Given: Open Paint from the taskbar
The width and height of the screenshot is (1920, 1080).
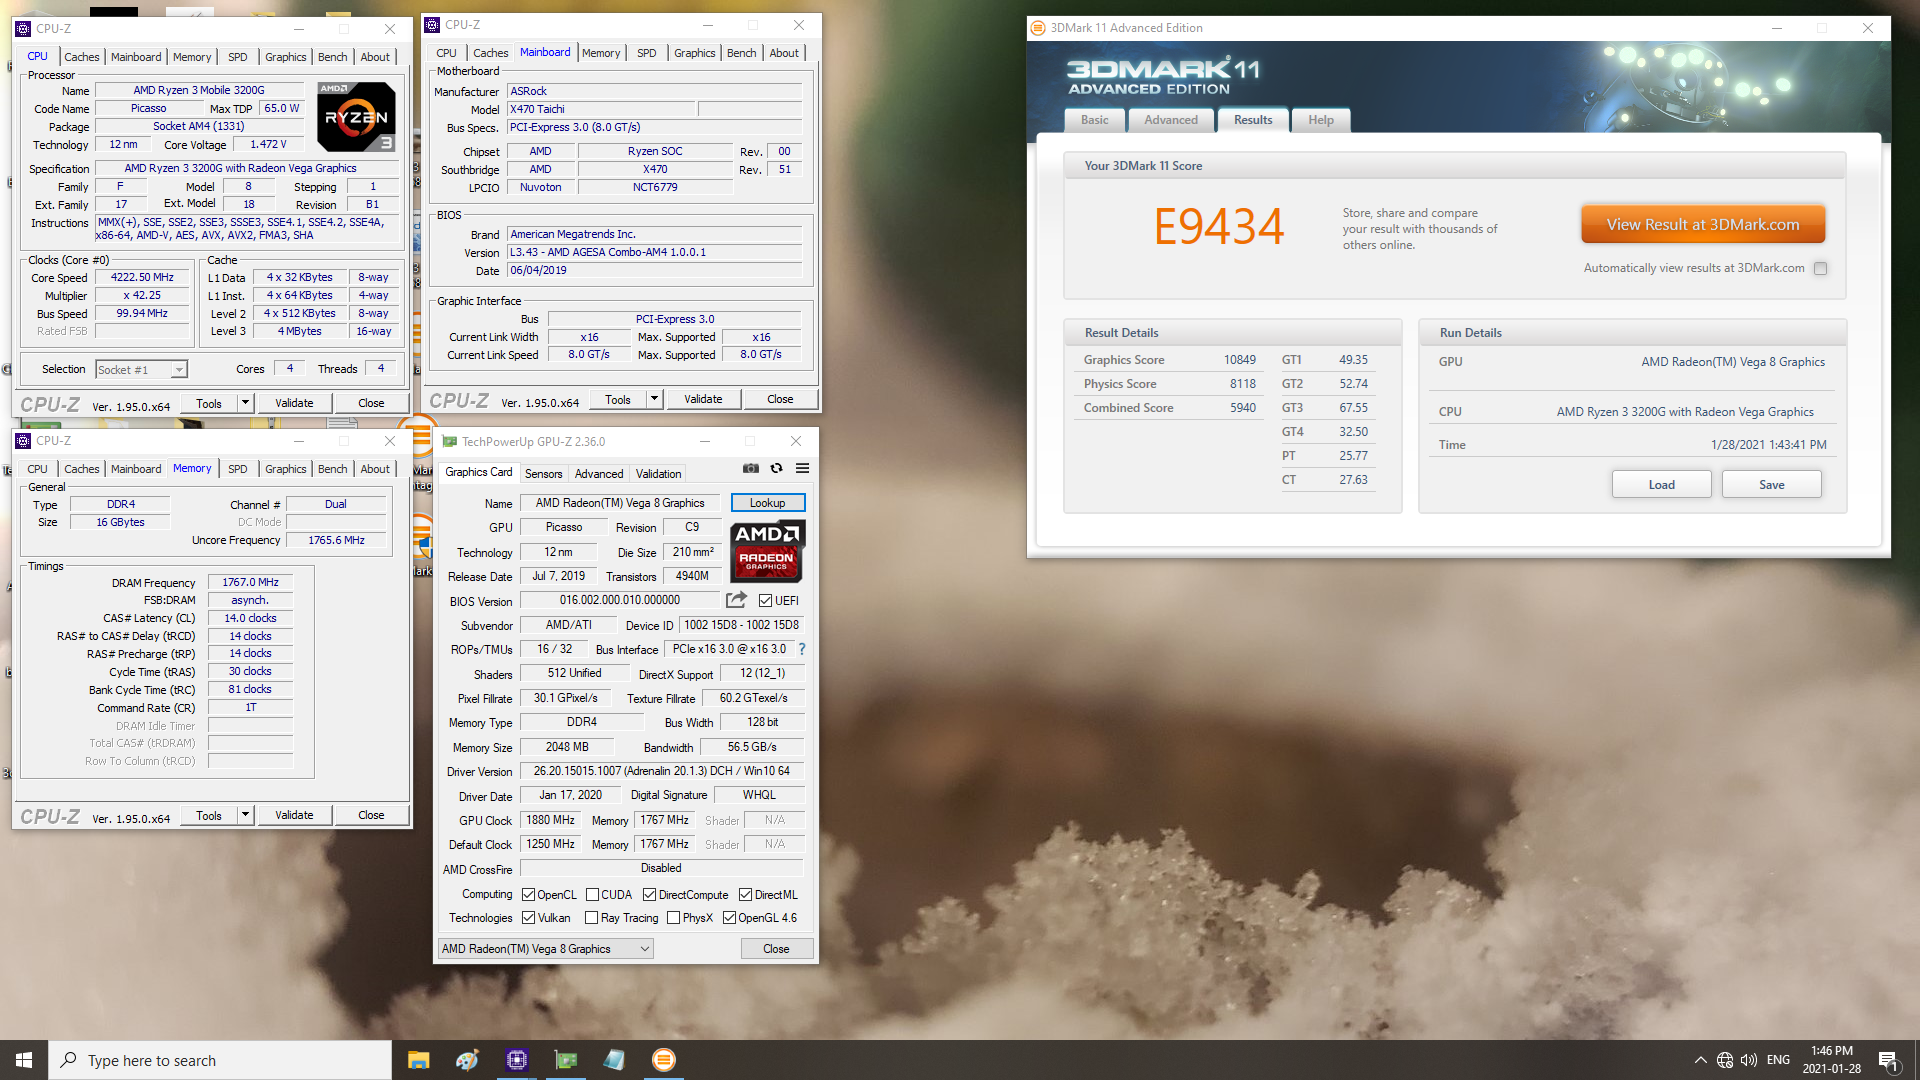Looking at the screenshot, I should pos(467,1060).
